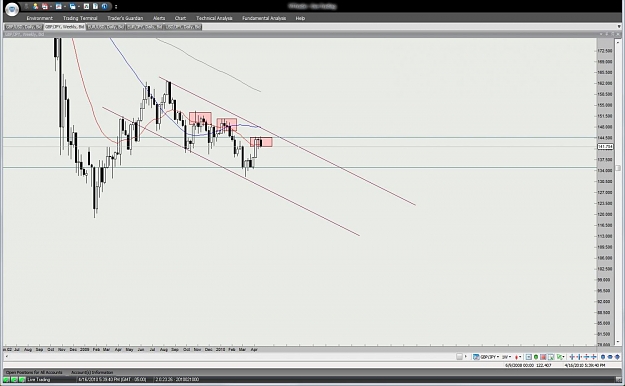Open the Help menu
This screenshot has width=625, height=386.
pos(300,18)
